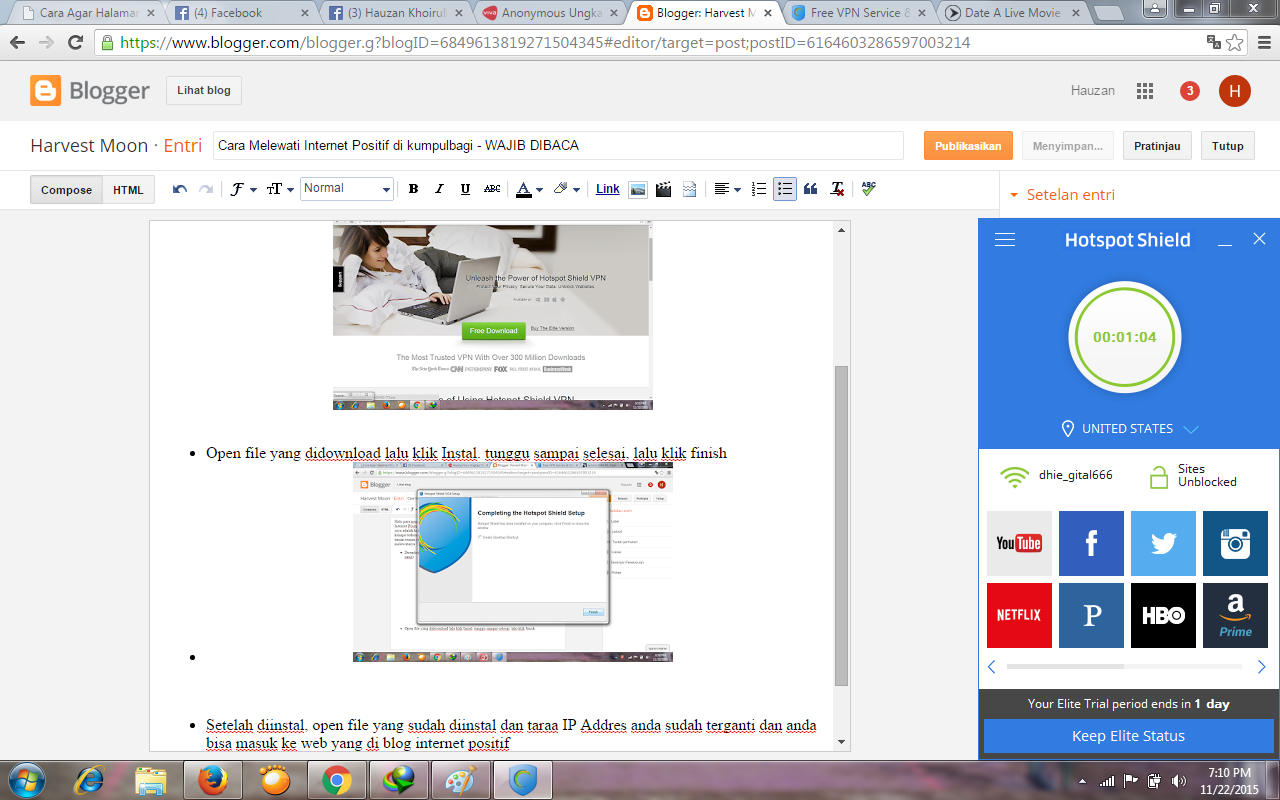This screenshot has width=1280, height=800.
Task: Open HBO tile in Hotspot Shield
Action: (x=1163, y=615)
